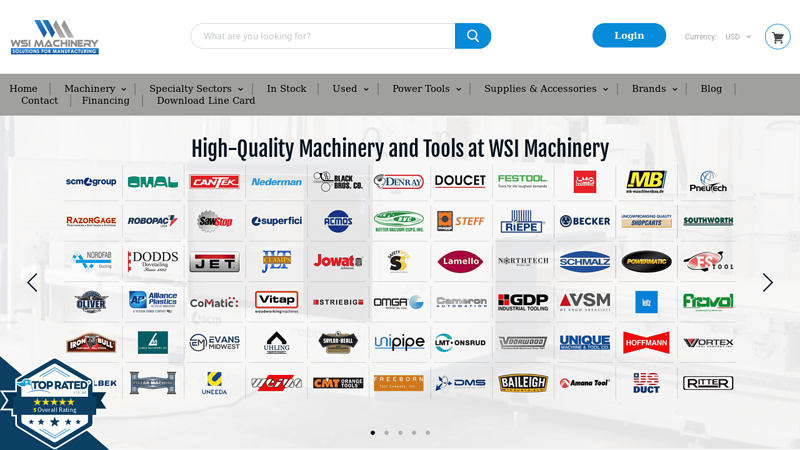Click the Login button
Image resolution: width=800 pixels, height=450 pixels.
629,35
